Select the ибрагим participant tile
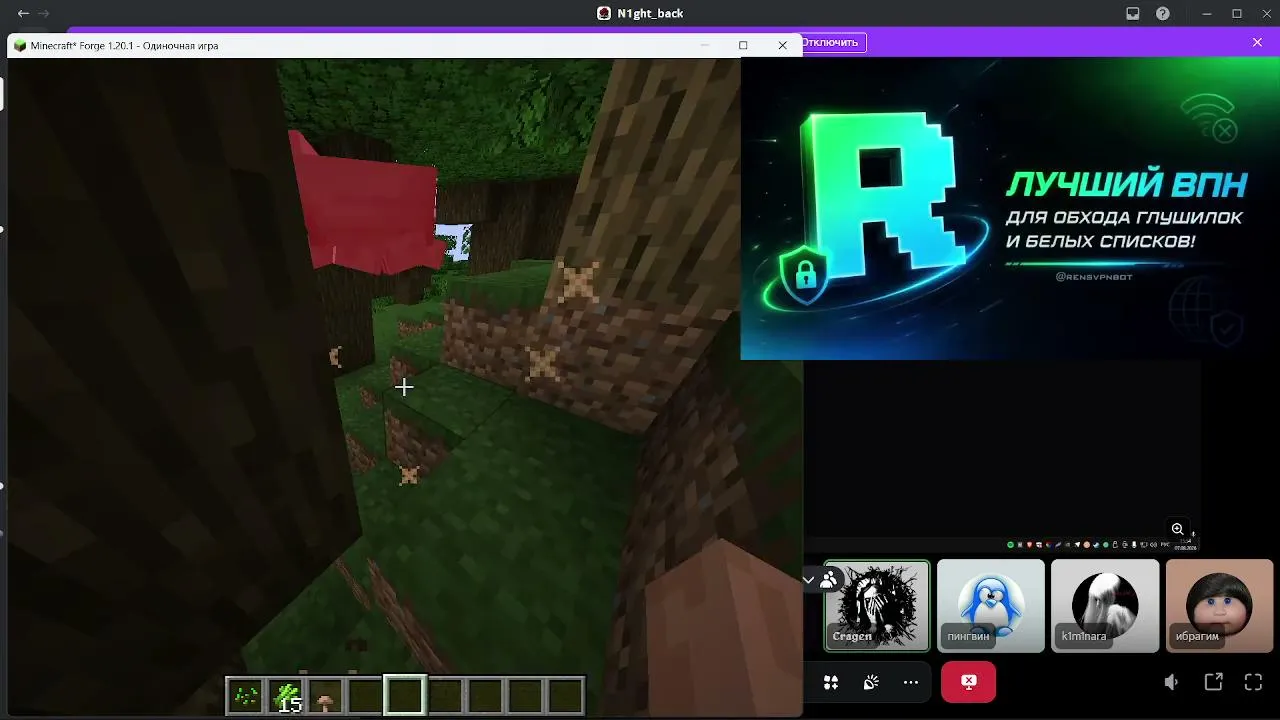1280x720 pixels. tap(1219, 606)
